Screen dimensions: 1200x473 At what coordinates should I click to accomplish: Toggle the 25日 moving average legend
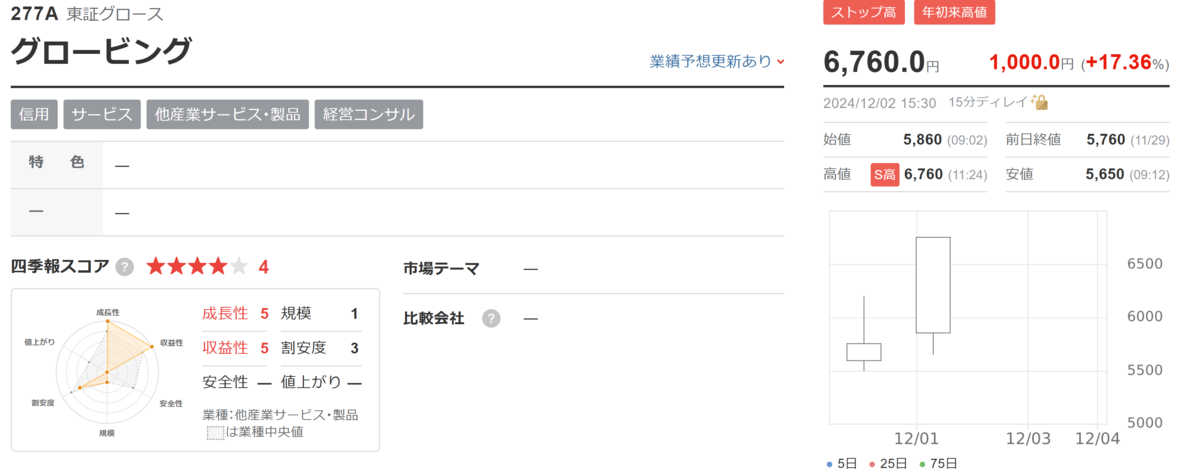point(890,463)
